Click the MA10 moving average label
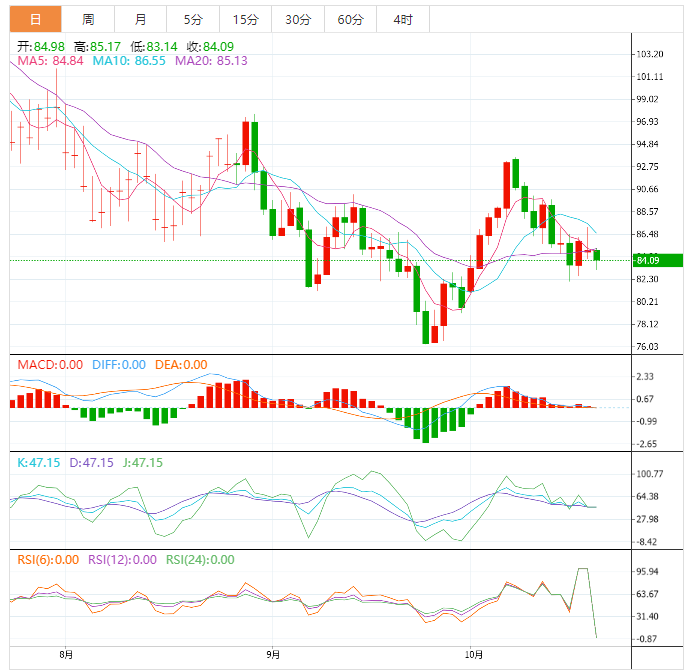The image size is (691, 672). (129, 61)
